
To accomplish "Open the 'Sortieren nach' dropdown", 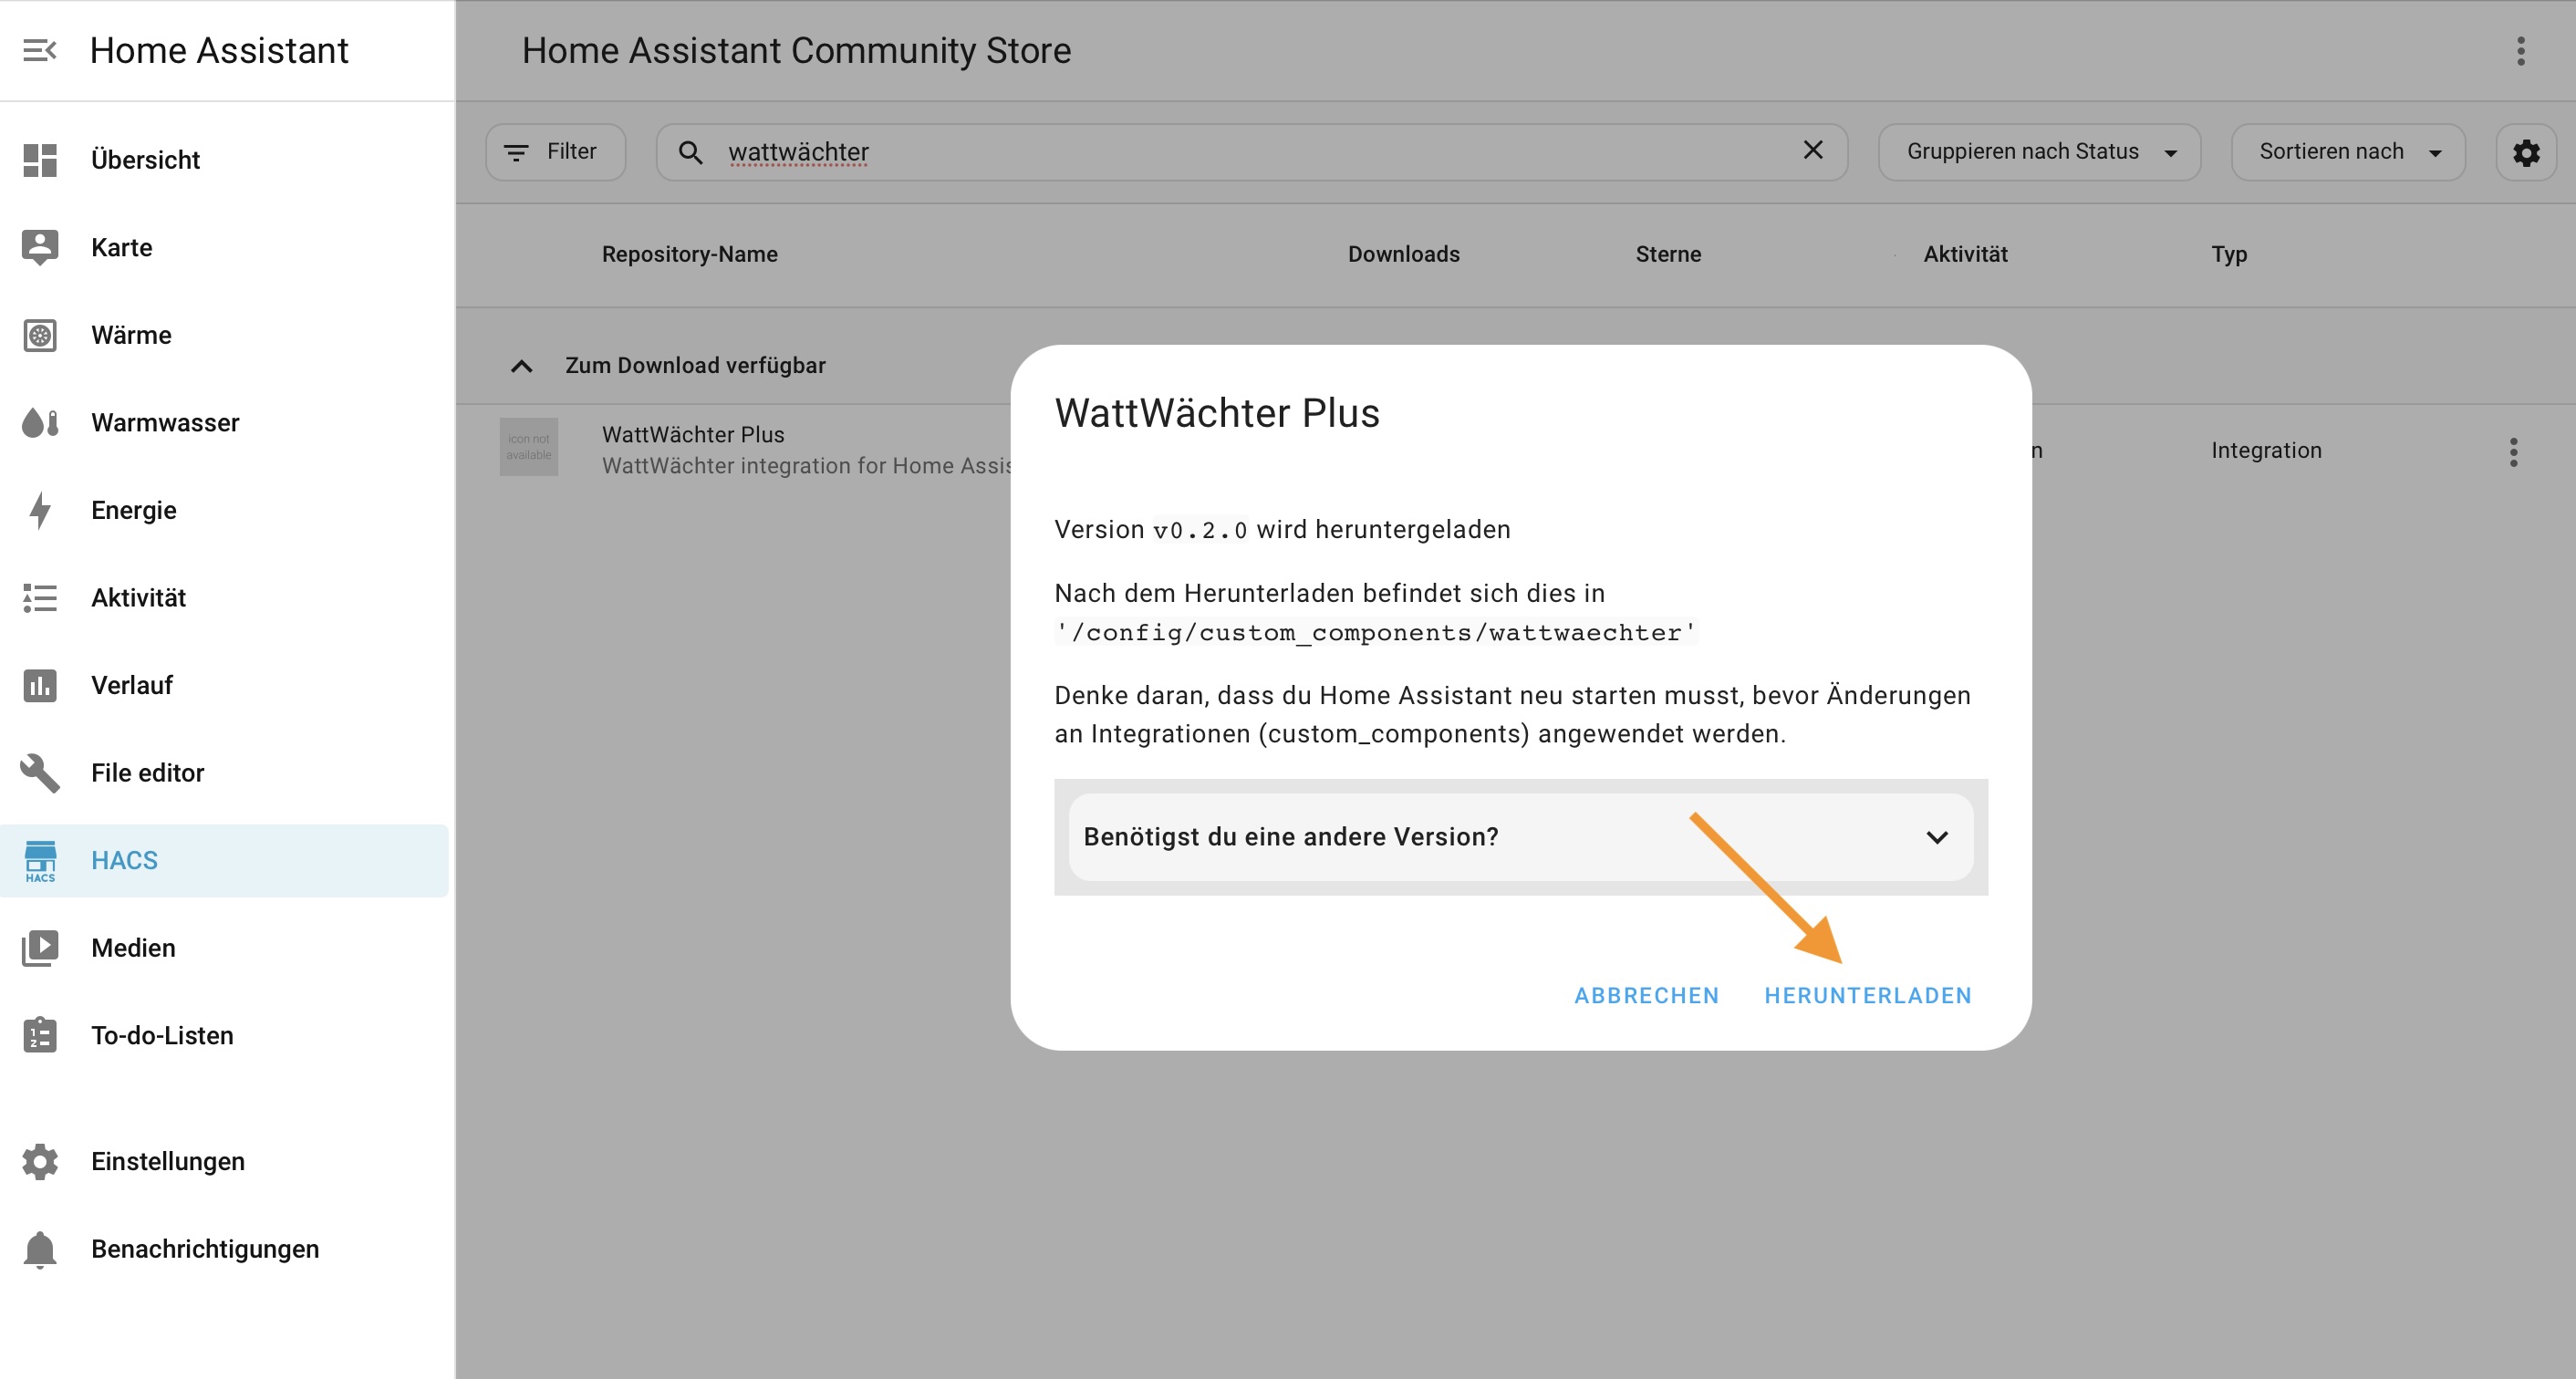I will point(2347,152).
